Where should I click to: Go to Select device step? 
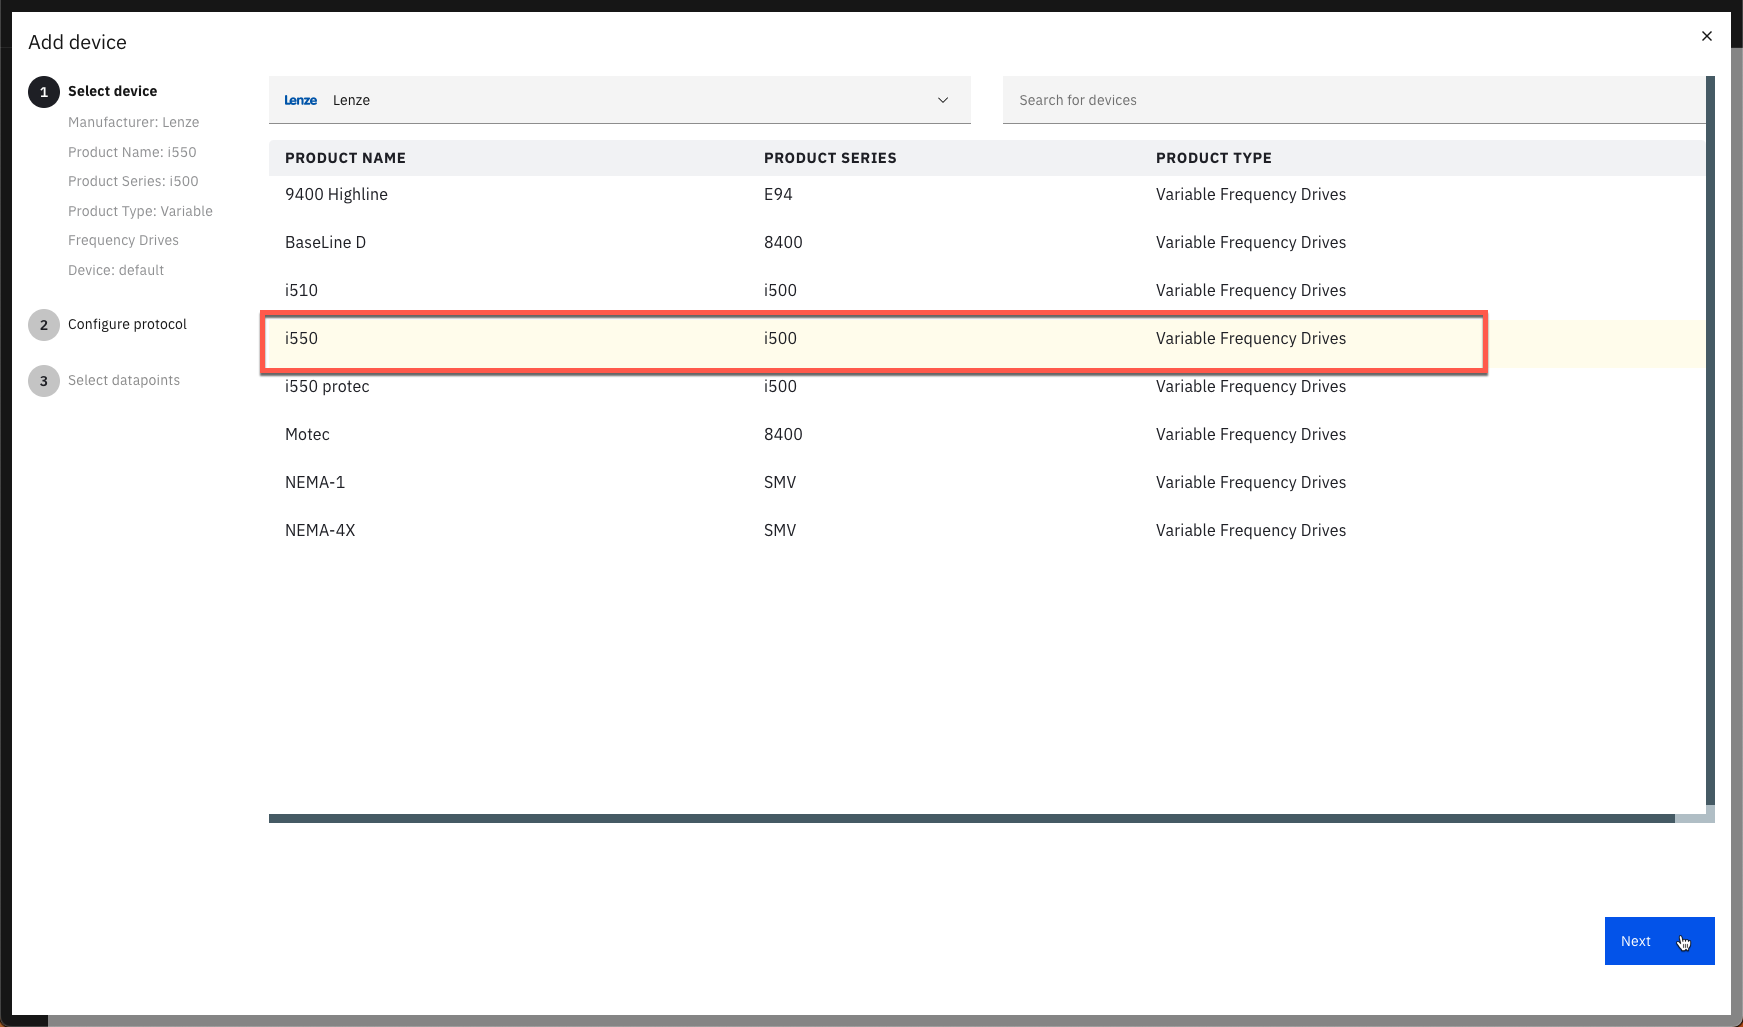coord(112,91)
